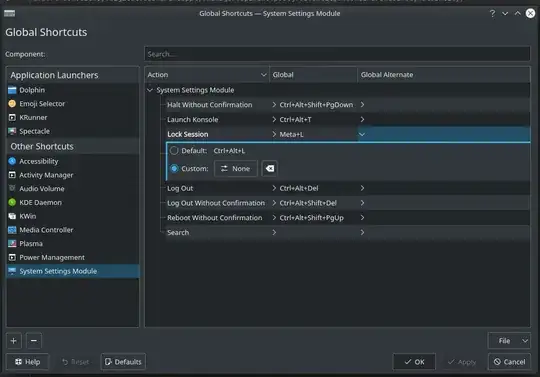Screen dimensions: 540x377
Task: Confirm with the OK button
Action: (x=414, y=362)
